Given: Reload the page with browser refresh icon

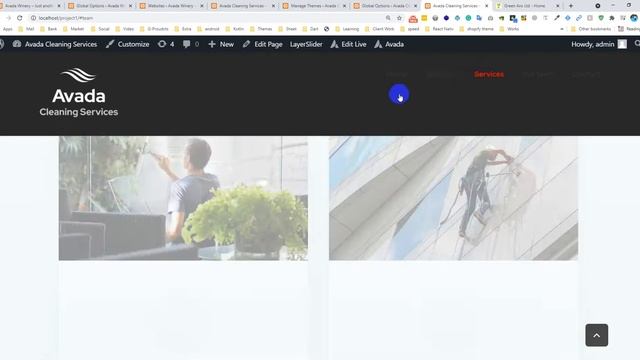Looking at the screenshot, I should click(19, 18).
